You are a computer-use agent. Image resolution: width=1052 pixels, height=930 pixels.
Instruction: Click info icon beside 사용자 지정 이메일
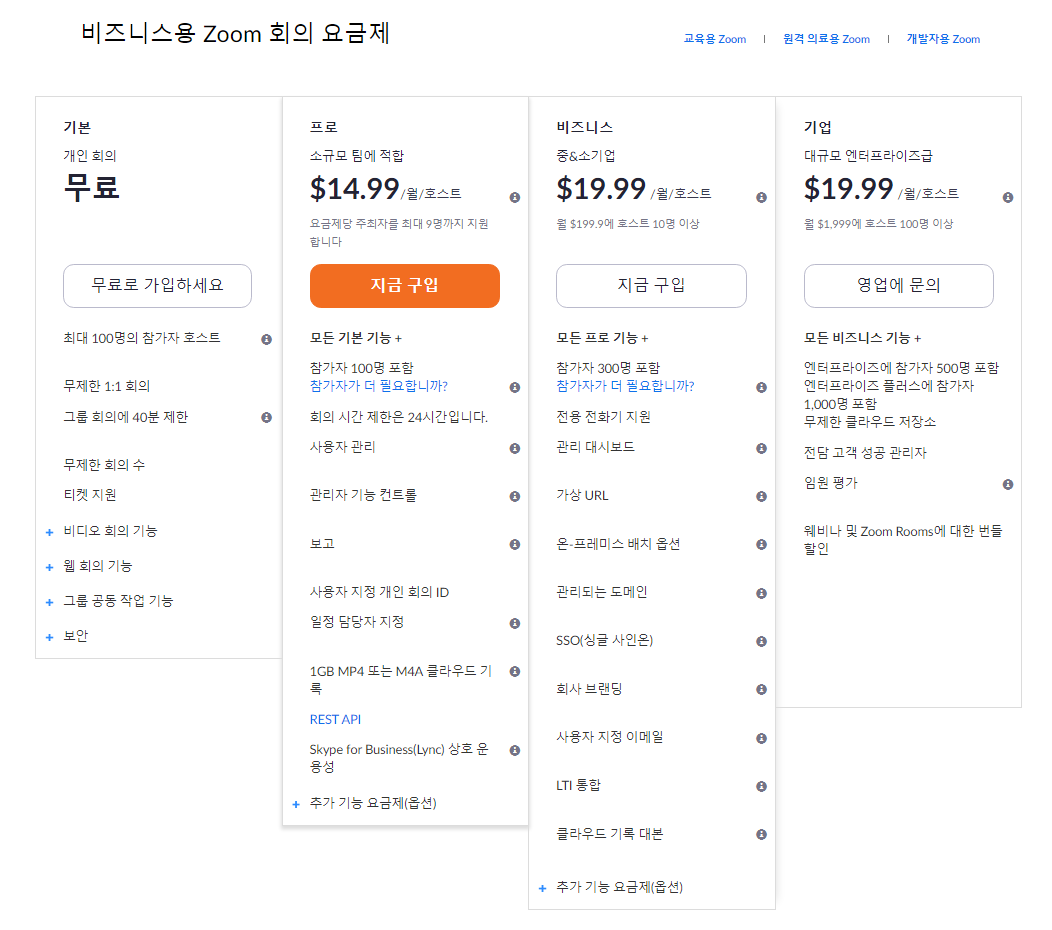pos(761,738)
